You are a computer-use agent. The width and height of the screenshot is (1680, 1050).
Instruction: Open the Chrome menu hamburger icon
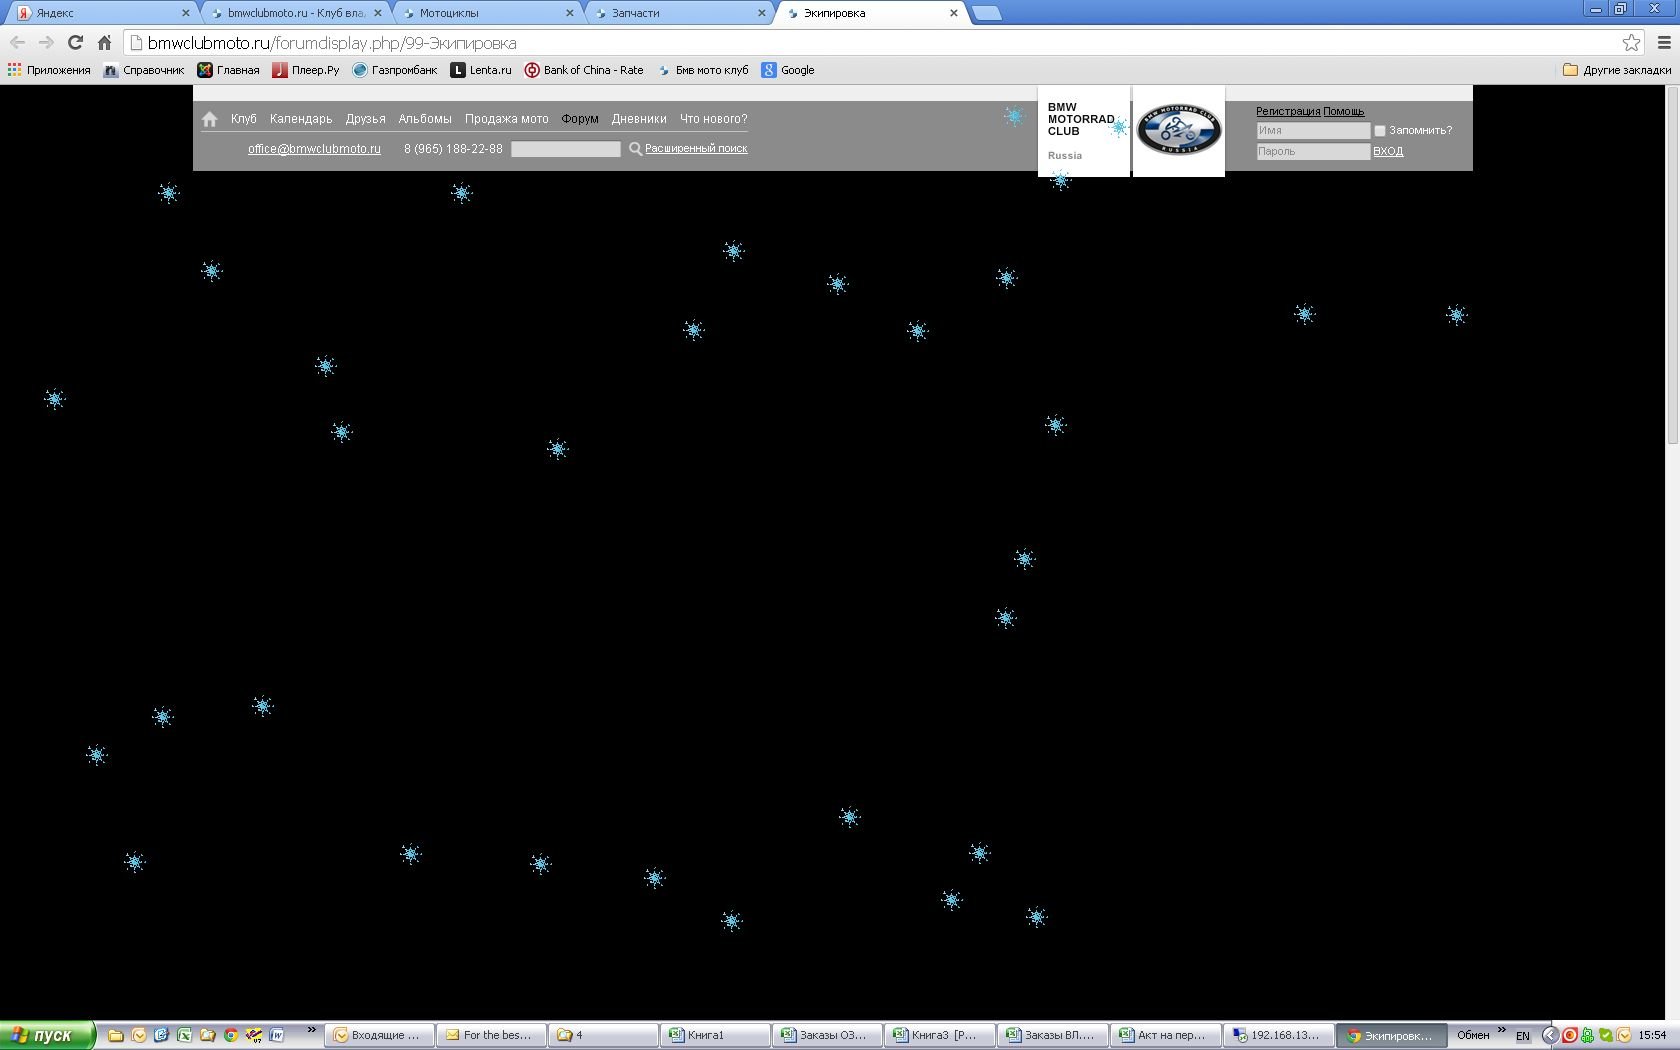(x=1664, y=42)
